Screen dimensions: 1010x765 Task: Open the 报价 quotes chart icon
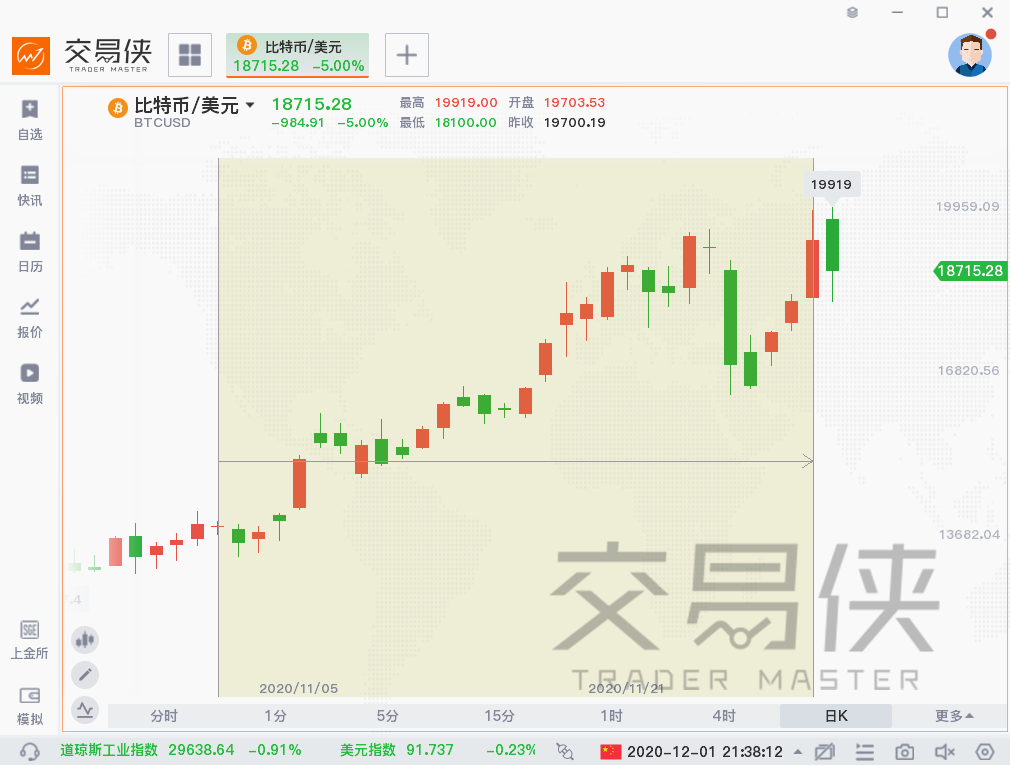tap(30, 318)
